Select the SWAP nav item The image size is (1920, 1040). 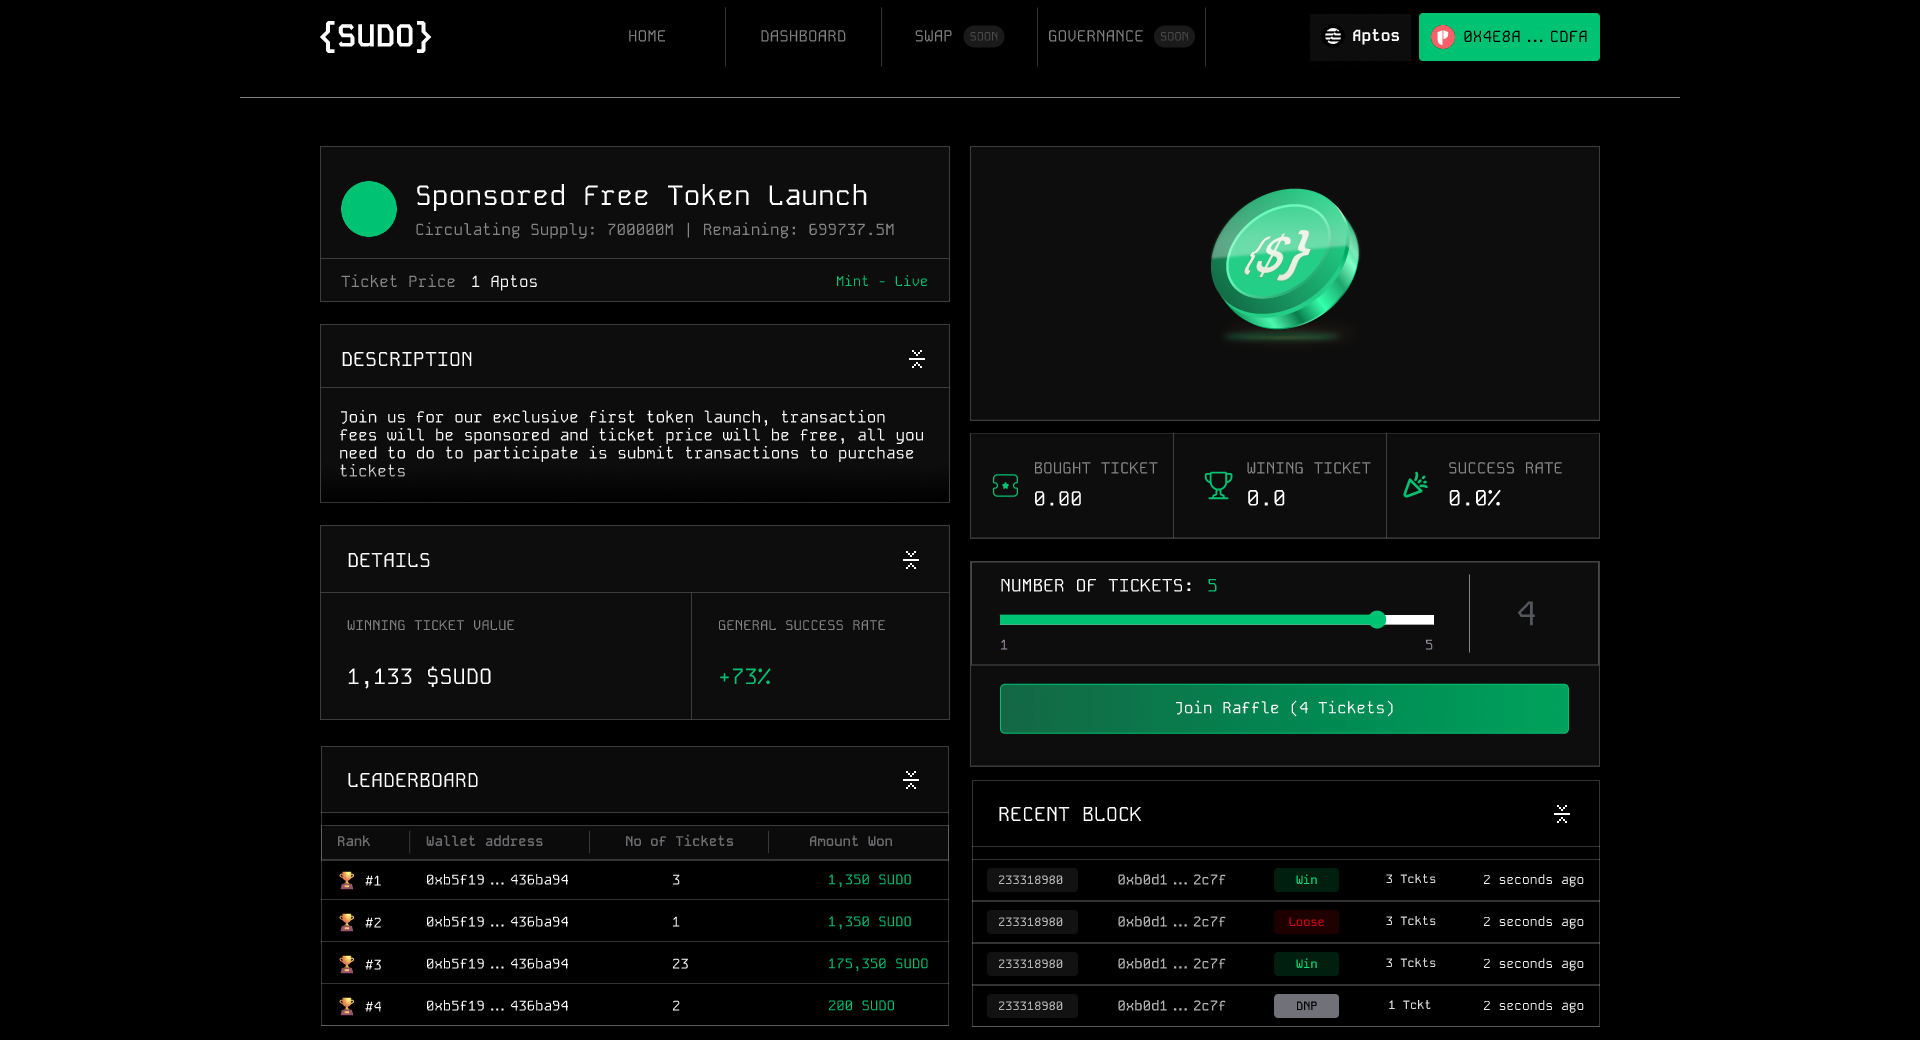933,36
